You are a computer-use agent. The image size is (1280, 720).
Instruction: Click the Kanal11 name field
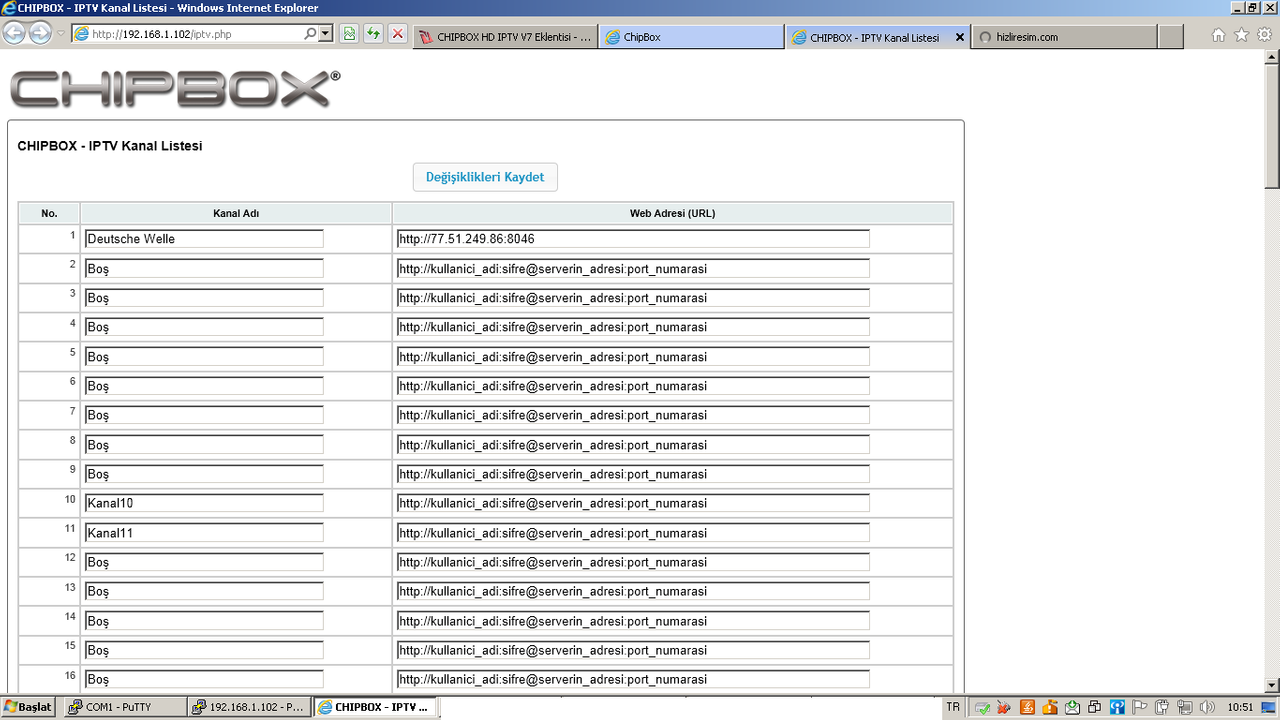204,533
